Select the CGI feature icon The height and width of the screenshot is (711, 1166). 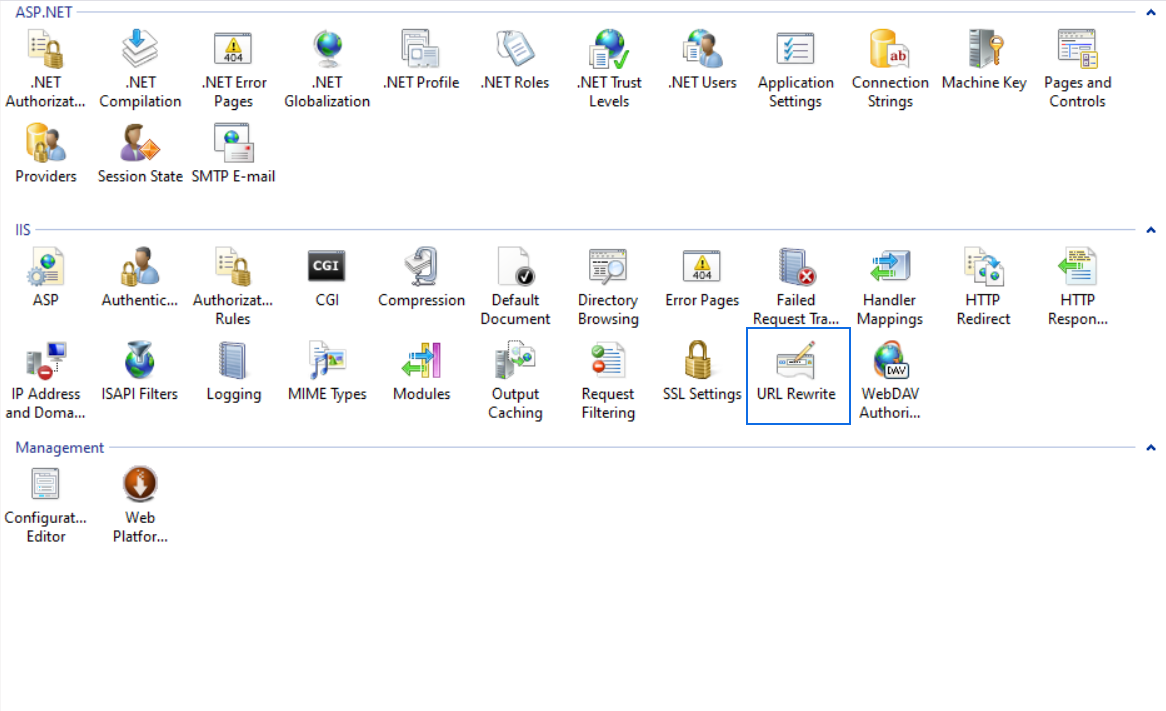[x=327, y=267]
